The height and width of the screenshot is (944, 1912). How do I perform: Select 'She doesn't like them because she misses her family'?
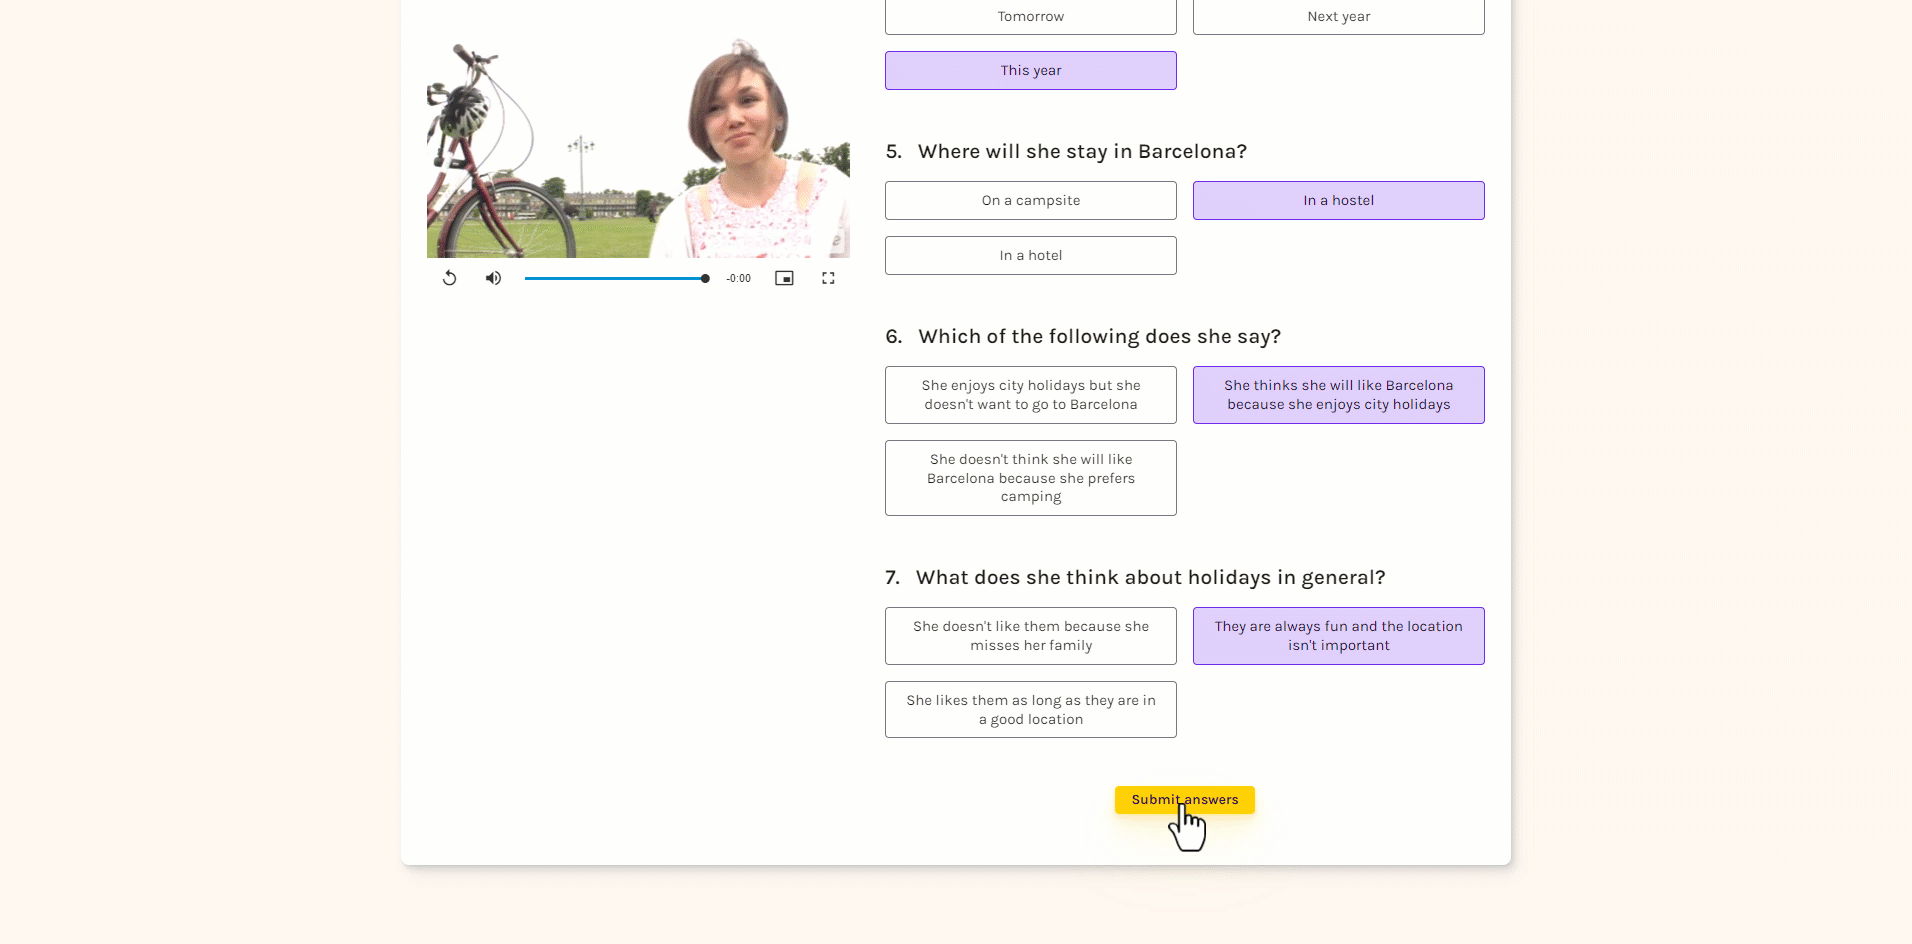[1031, 636]
